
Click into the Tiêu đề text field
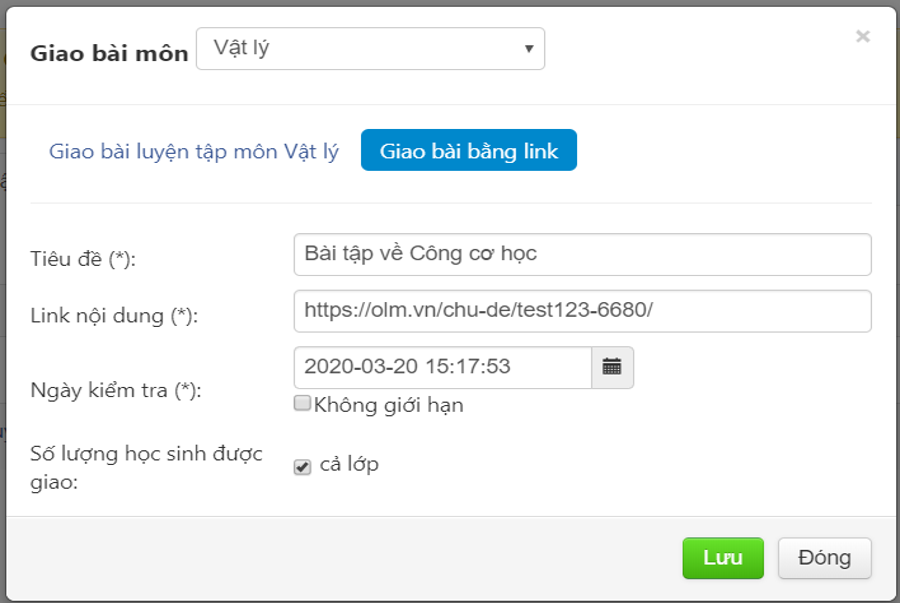coord(582,254)
